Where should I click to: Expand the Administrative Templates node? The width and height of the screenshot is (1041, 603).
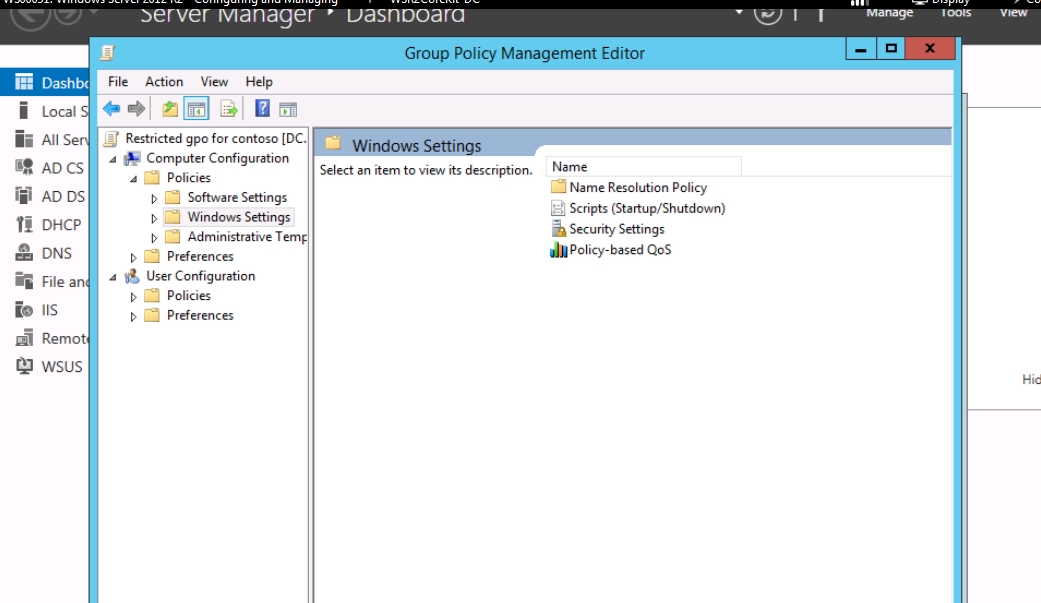click(x=154, y=237)
